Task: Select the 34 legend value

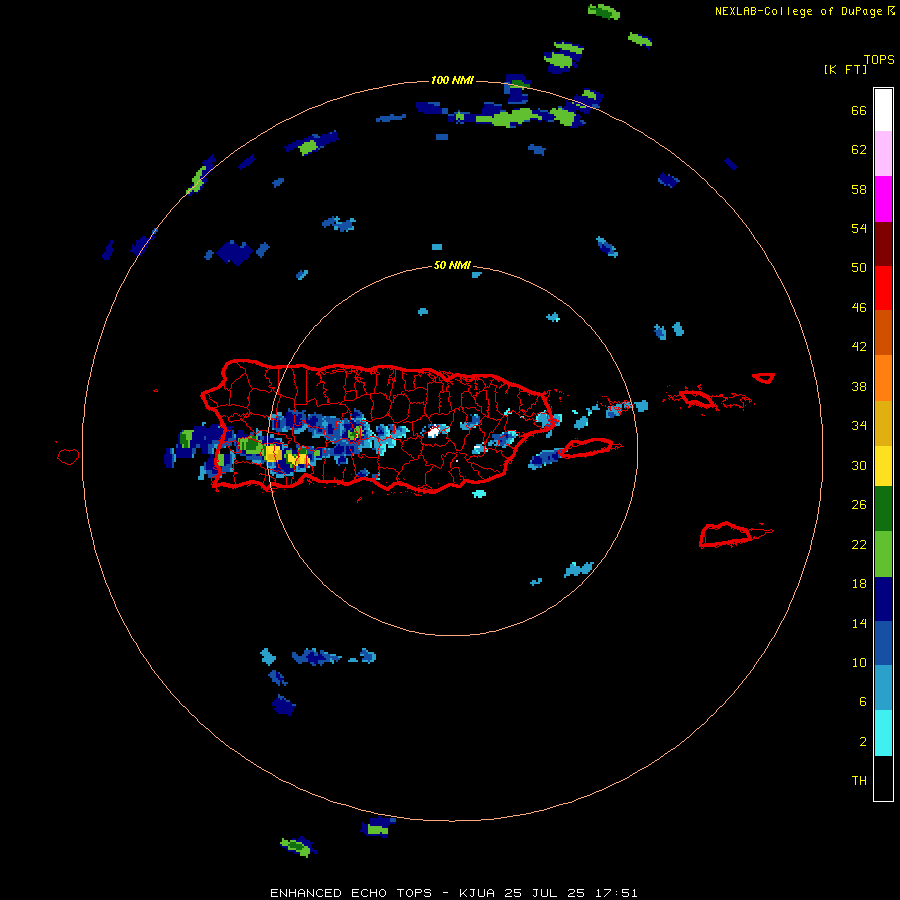Action: pyautogui.click(x=859, y=426)
